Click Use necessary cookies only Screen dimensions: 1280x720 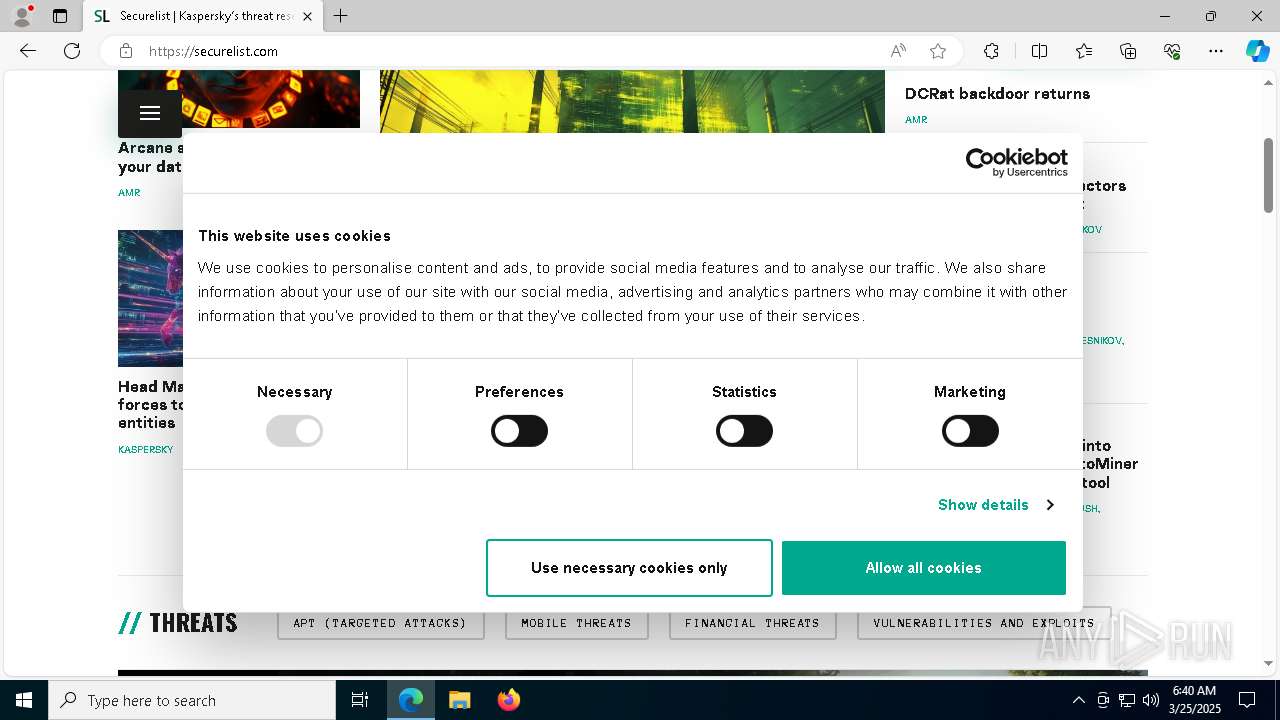click(x=629, y=568)
